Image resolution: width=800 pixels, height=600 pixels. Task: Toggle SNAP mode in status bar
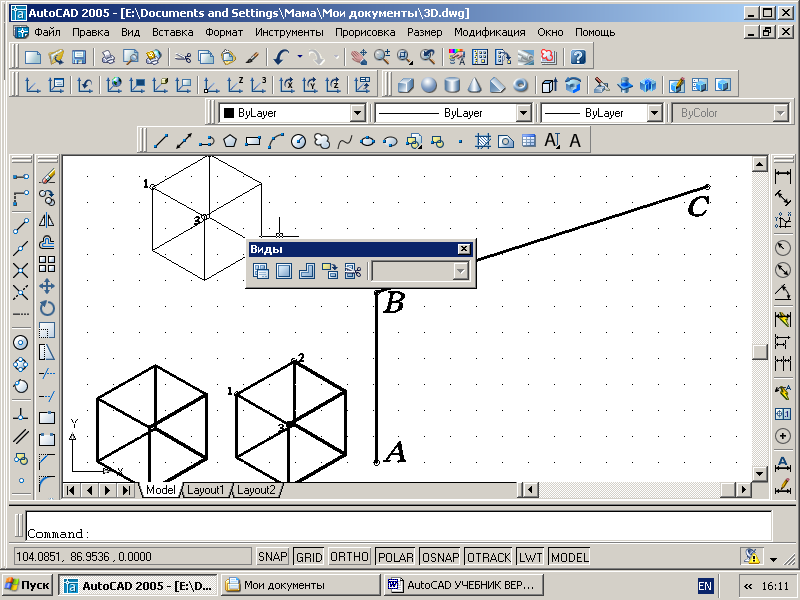tap(272, 557)
